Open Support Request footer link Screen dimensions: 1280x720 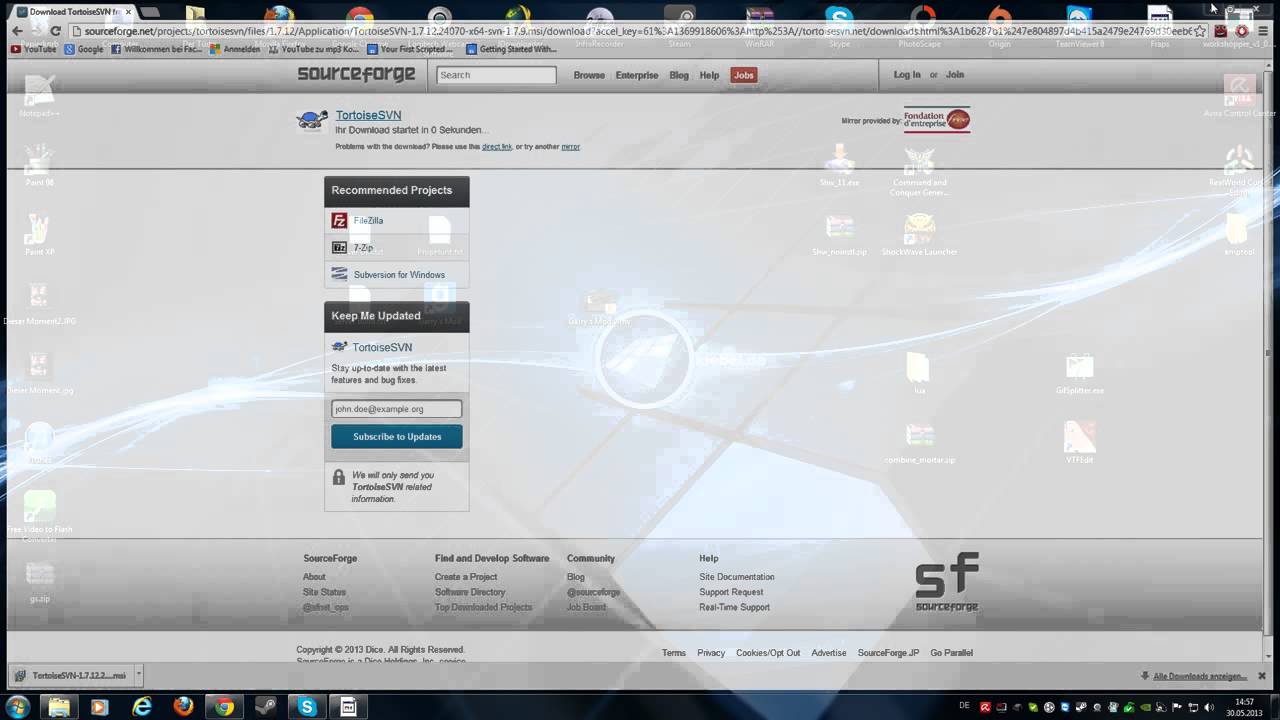[x=731, y=592]
